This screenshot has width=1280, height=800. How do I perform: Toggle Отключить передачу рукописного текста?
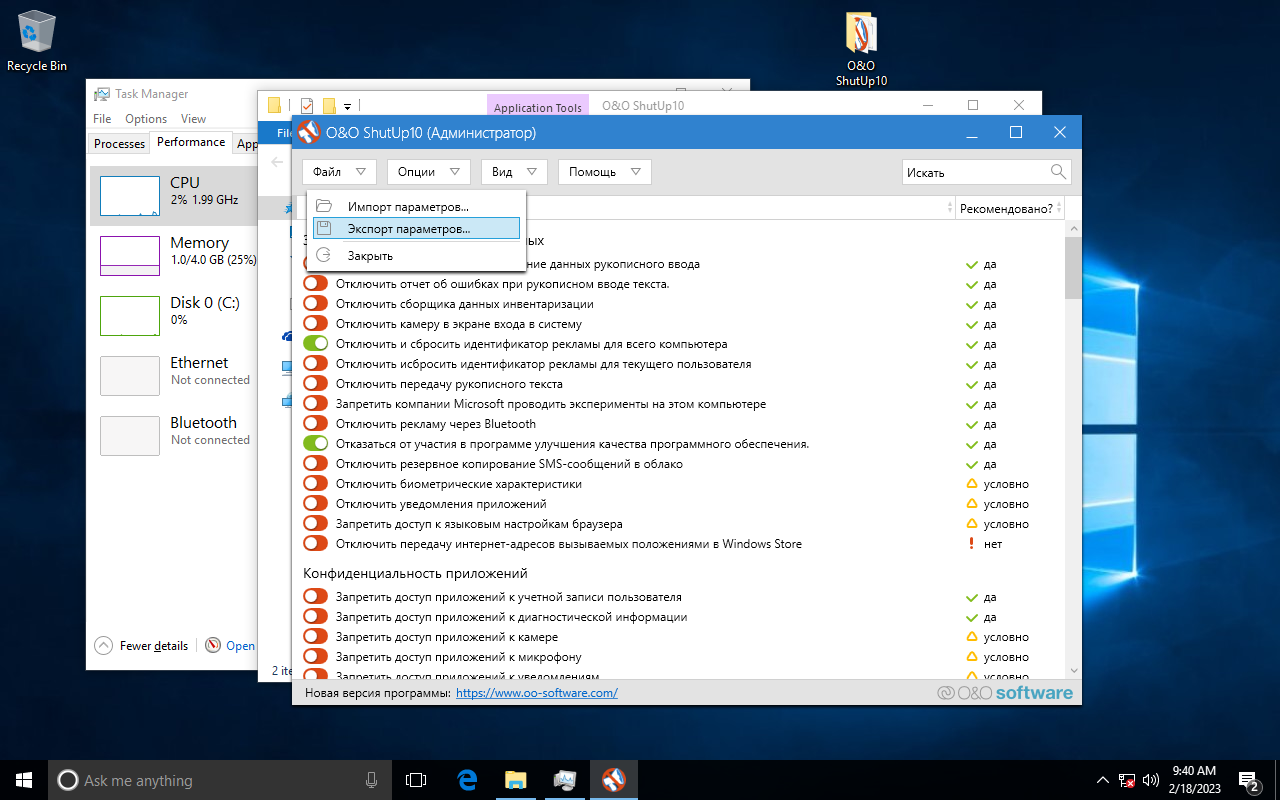[315, 384]
